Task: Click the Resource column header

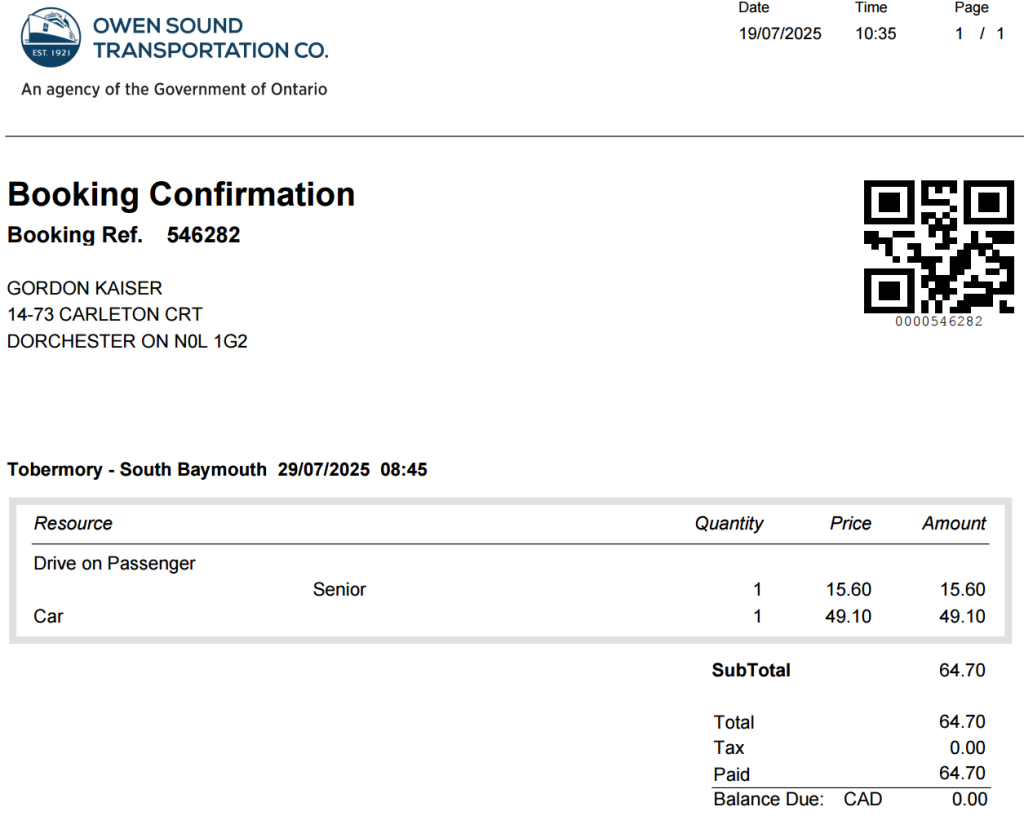Action: [x=73, y=523]
